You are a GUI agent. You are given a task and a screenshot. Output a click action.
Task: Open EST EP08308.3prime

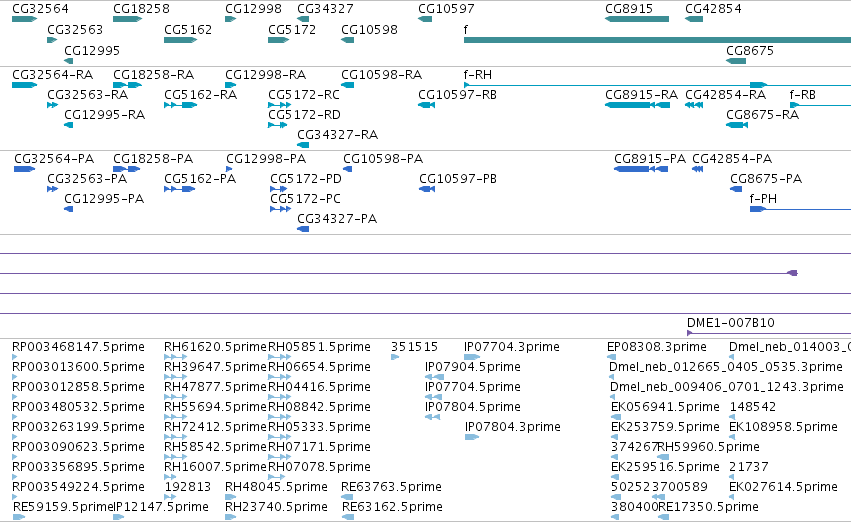click(657, 347)
